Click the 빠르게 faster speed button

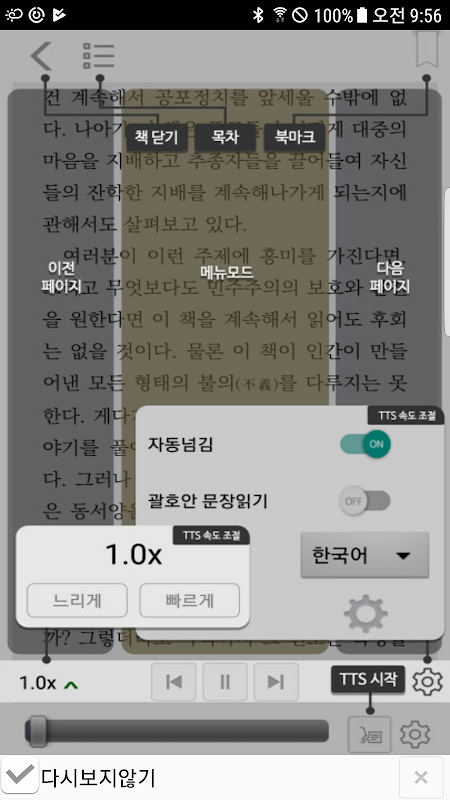pos(190,601)
